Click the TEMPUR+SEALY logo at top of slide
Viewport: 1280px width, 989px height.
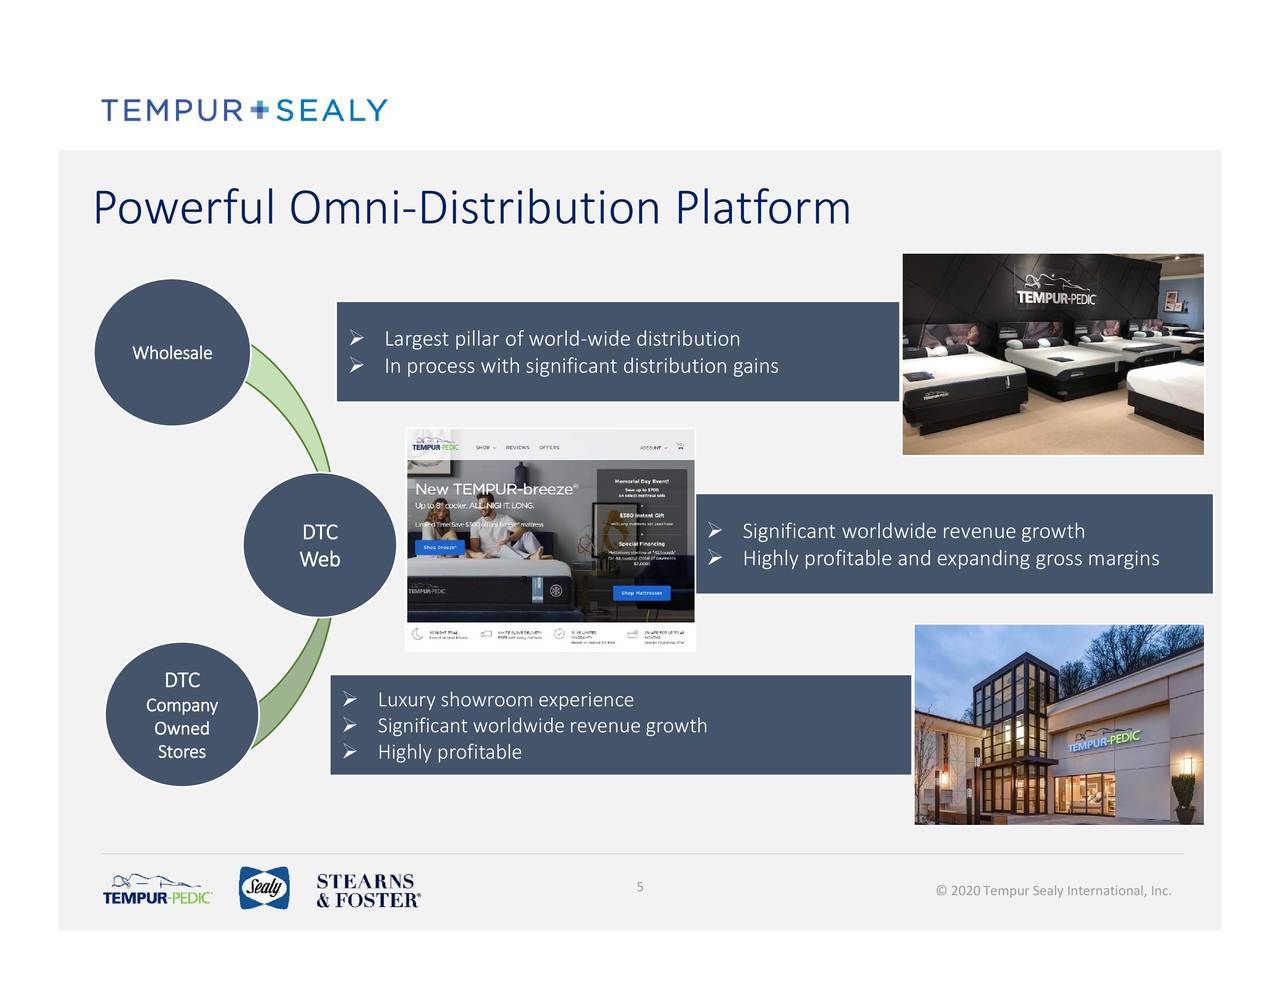[243, 110]
